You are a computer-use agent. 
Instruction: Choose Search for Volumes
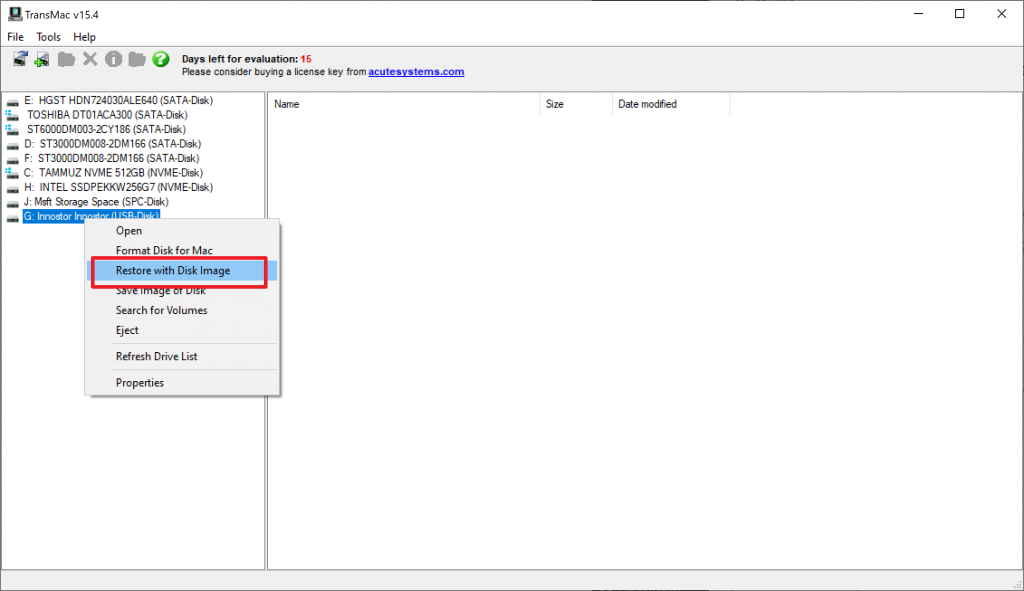click(x=182, y=310)
